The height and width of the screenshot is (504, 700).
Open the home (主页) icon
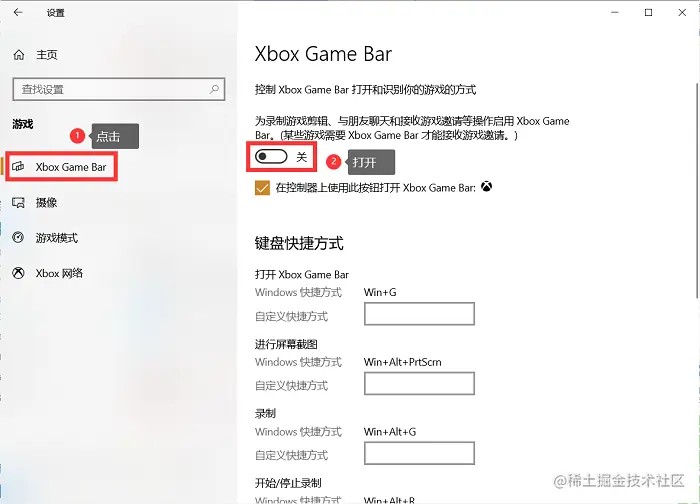[19, 55]
